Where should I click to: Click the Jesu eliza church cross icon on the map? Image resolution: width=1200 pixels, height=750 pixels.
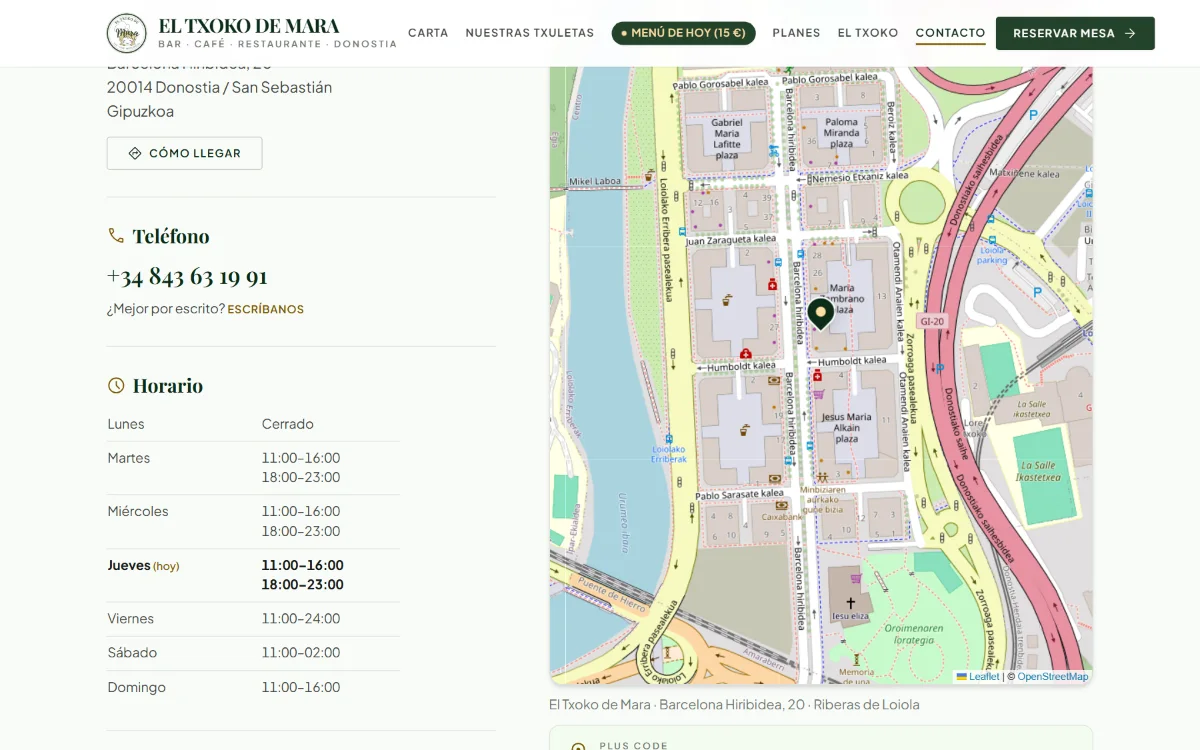click(x=851, y=603)
